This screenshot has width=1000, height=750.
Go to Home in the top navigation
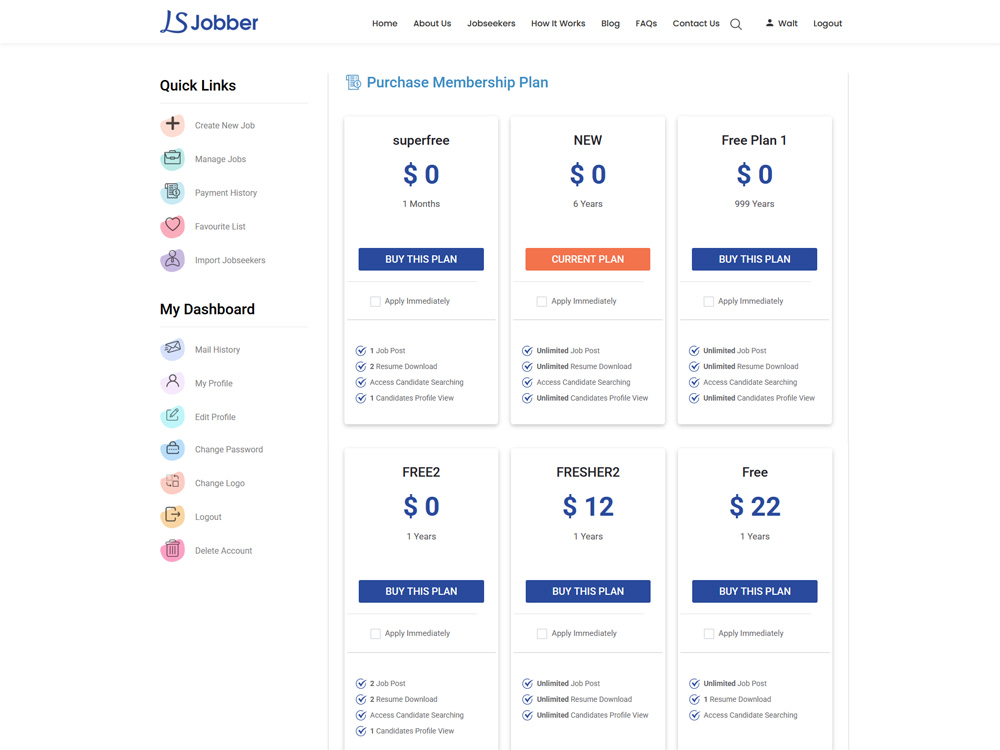(385, 24)
